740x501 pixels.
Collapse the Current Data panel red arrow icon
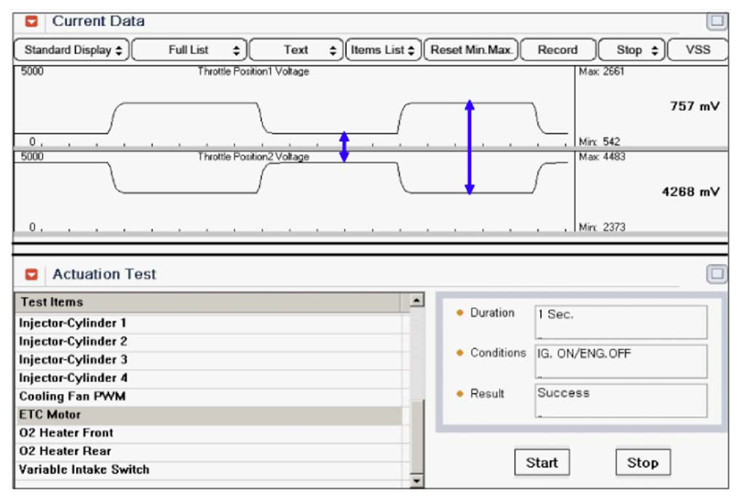click(32, 21)
